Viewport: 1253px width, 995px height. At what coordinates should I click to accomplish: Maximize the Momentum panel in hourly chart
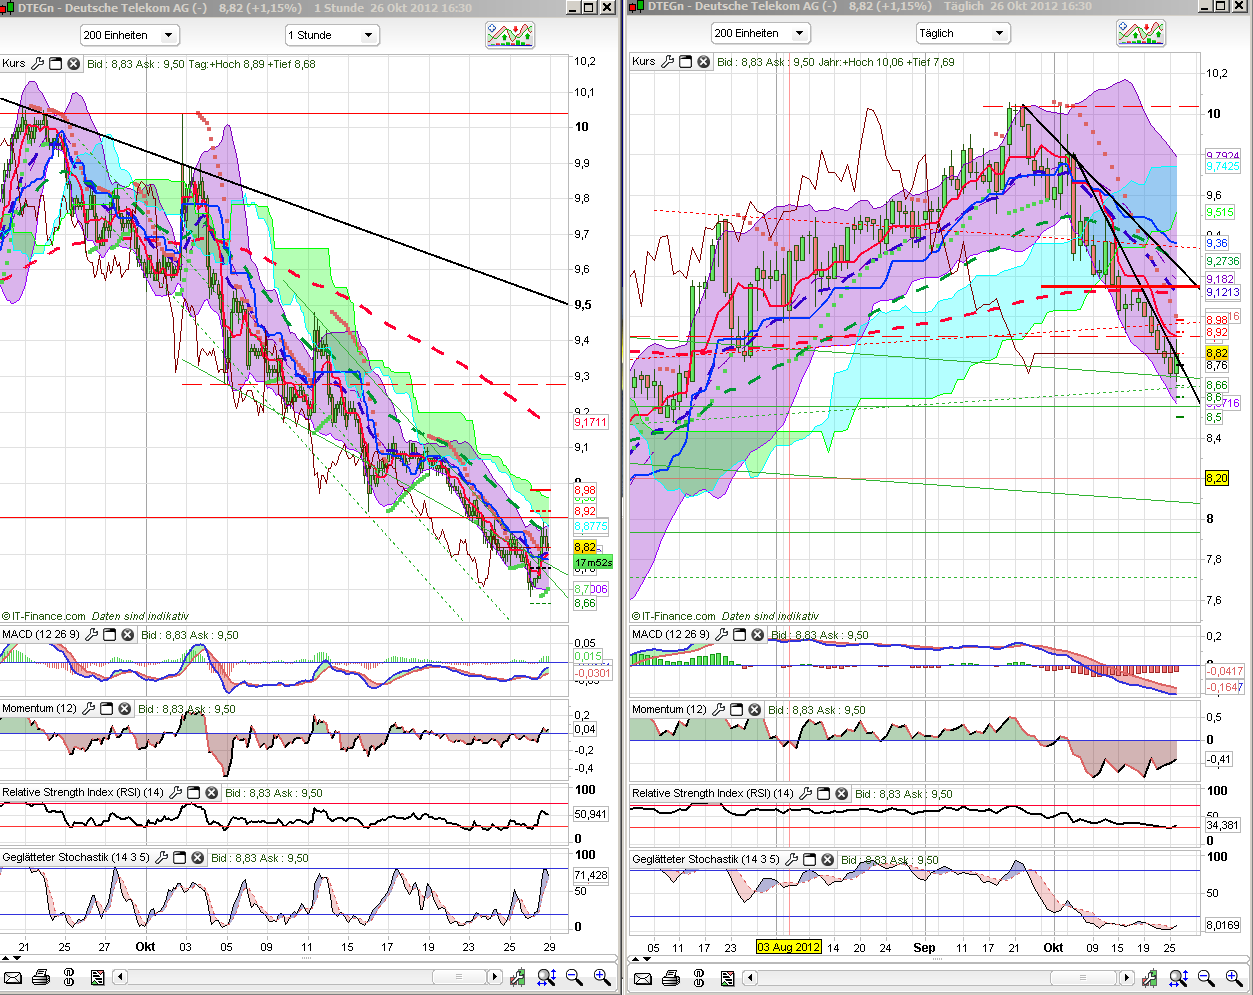tap(107, 709)
